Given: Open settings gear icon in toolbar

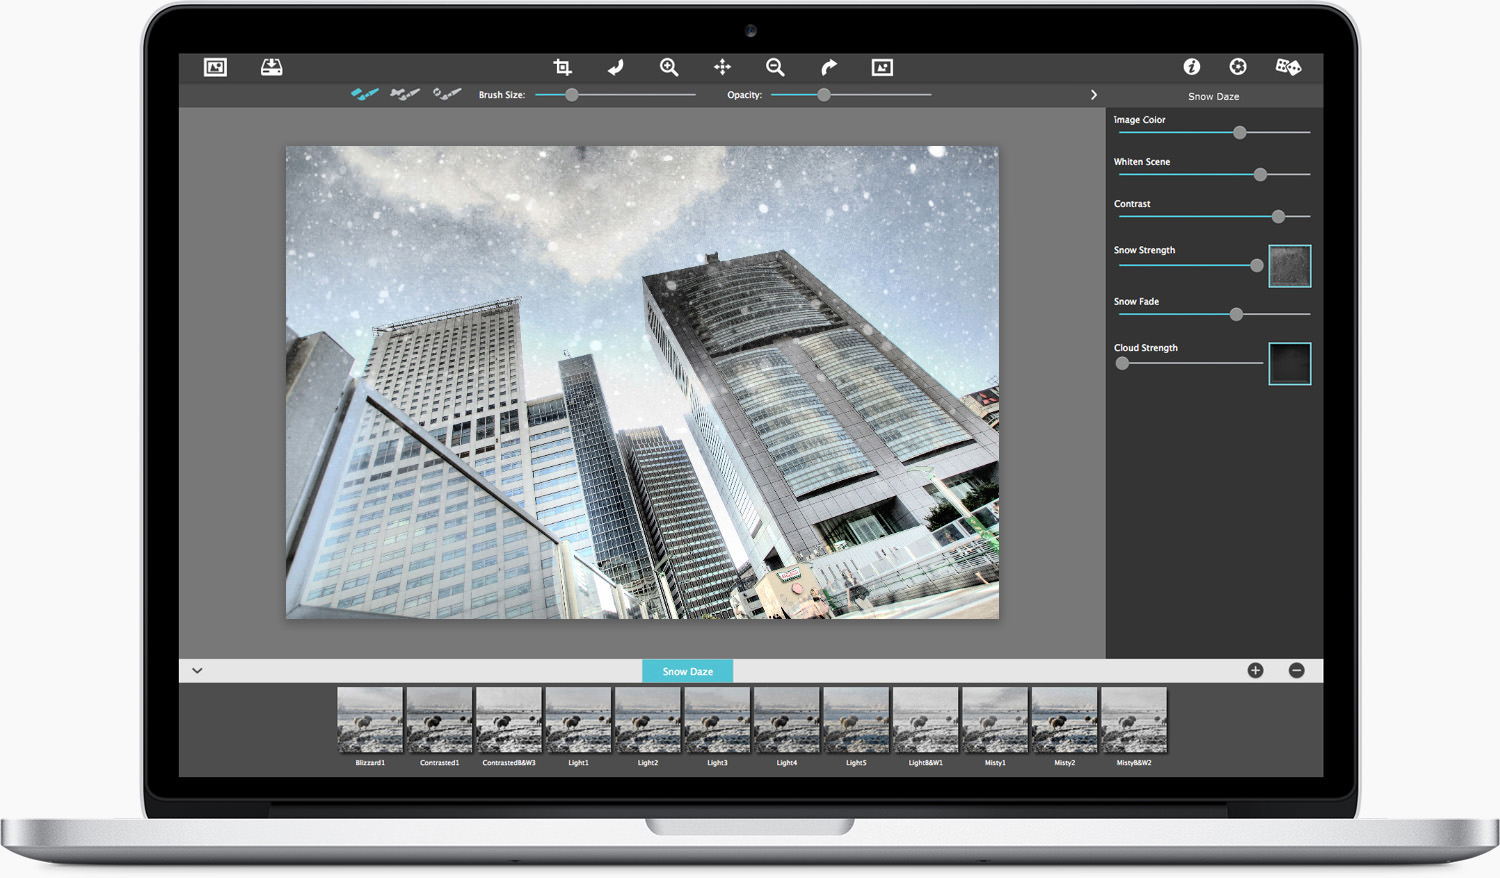Looking at the screenshot, I should (x=1238, y=67).
